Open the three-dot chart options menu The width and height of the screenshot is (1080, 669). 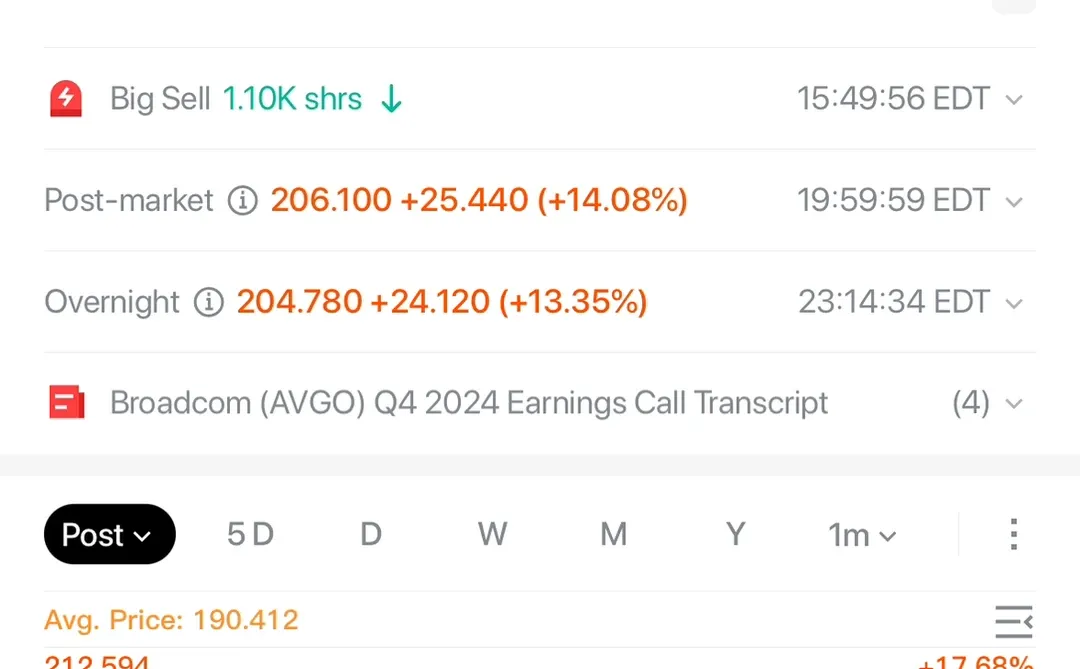[1013, 535]
